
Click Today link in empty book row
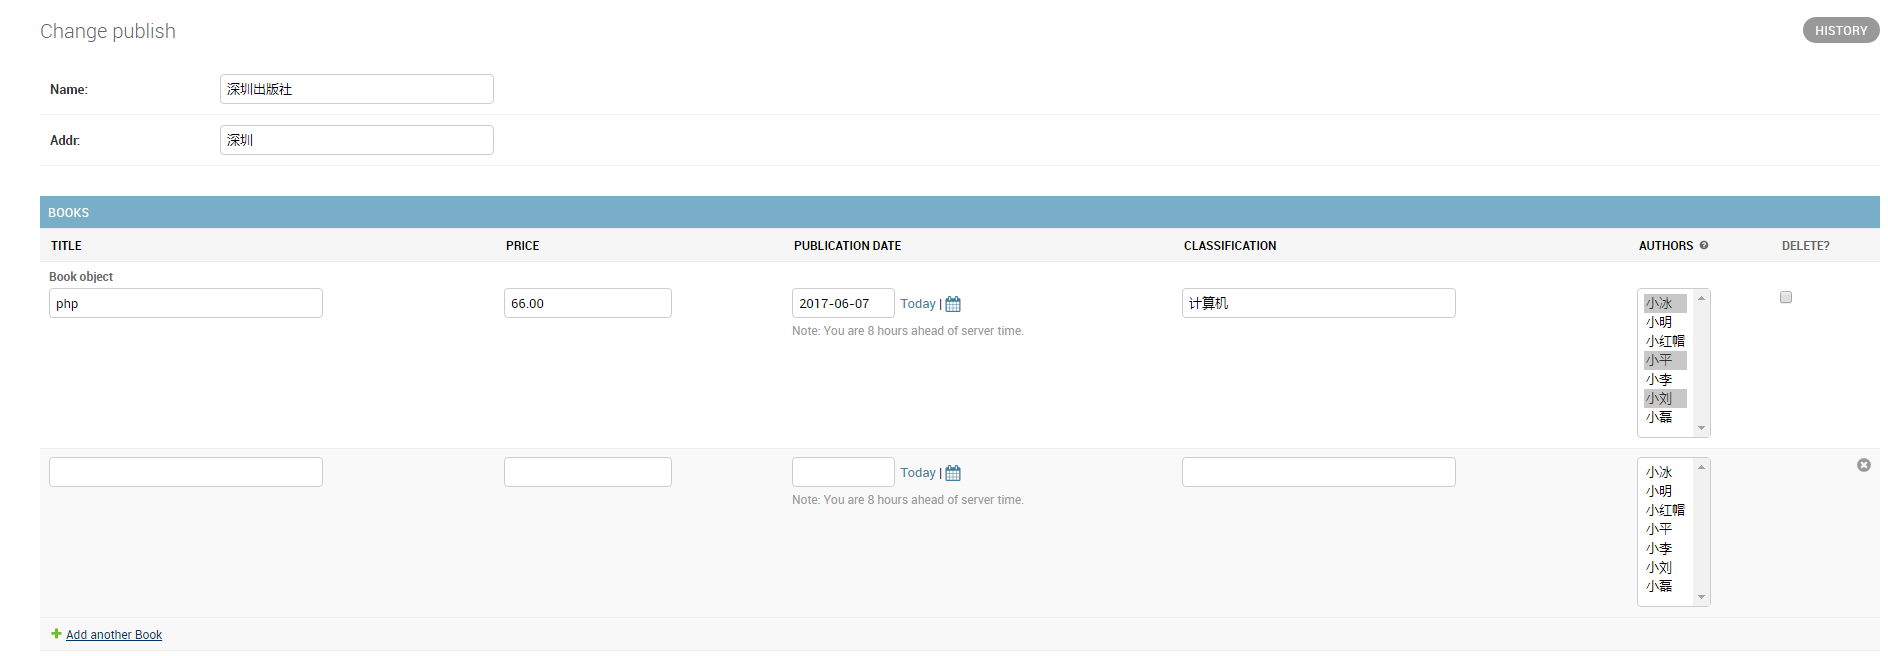[x=918, y=473]
